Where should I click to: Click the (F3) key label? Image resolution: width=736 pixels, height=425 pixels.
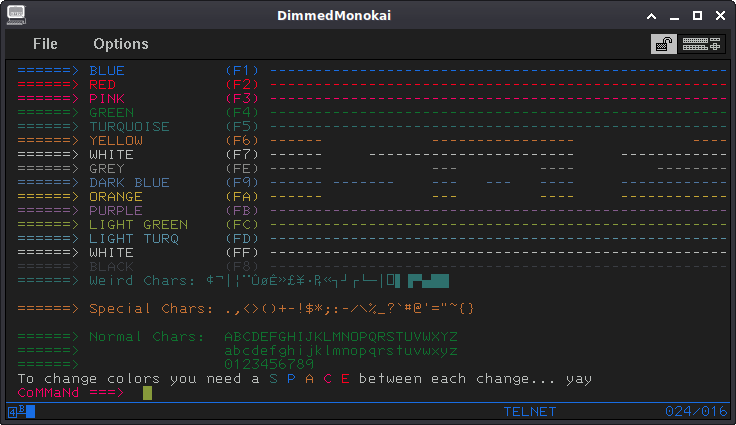[242, 99]
